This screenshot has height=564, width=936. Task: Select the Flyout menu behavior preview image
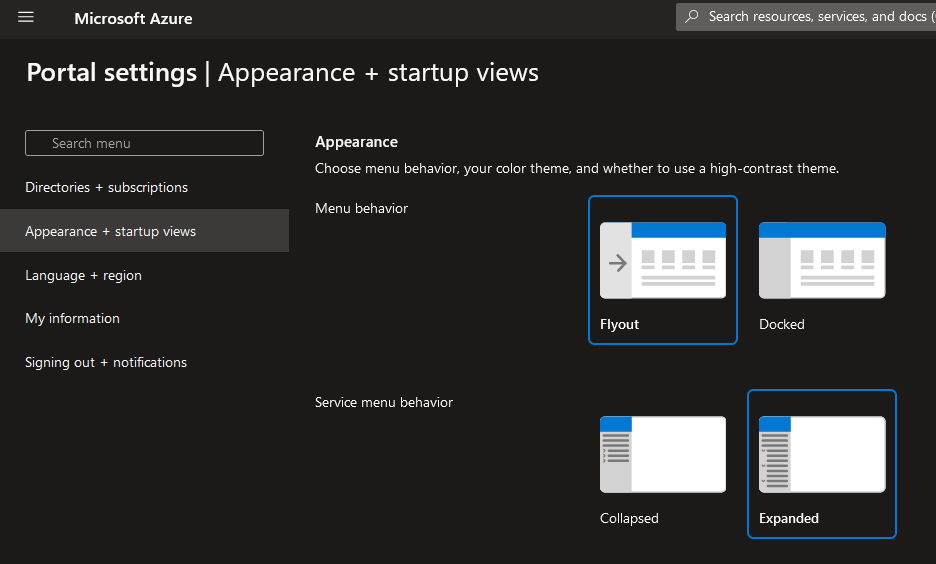(663, 260)
